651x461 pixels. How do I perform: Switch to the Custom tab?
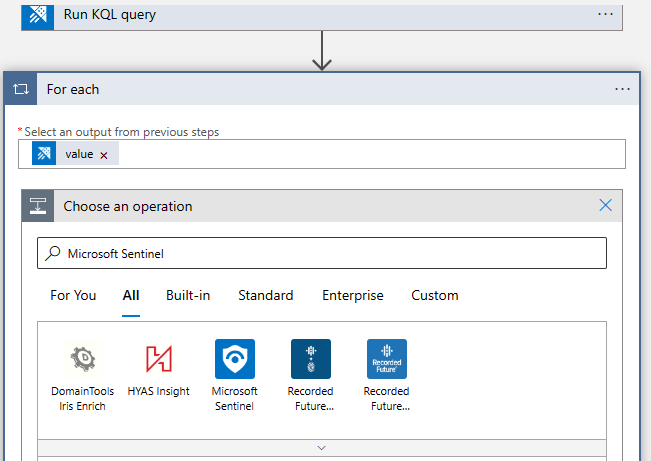click(435, 295)
